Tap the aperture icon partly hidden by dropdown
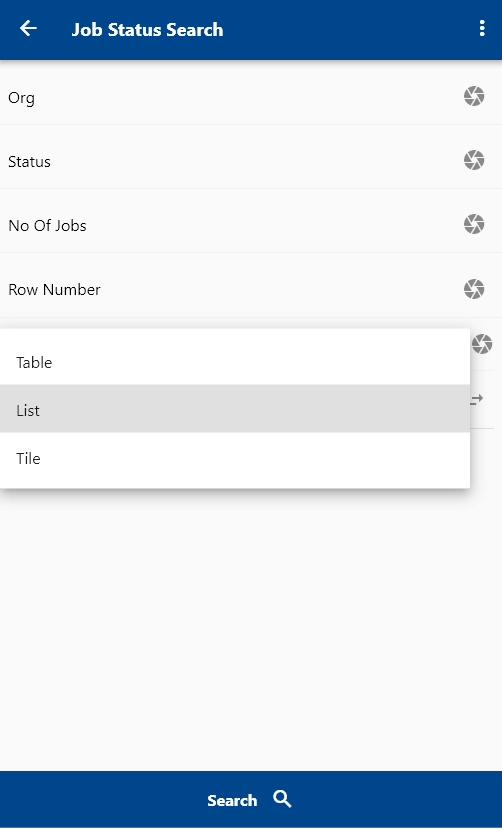The width and height of the screenshot is (502, 829). (481, 344)
